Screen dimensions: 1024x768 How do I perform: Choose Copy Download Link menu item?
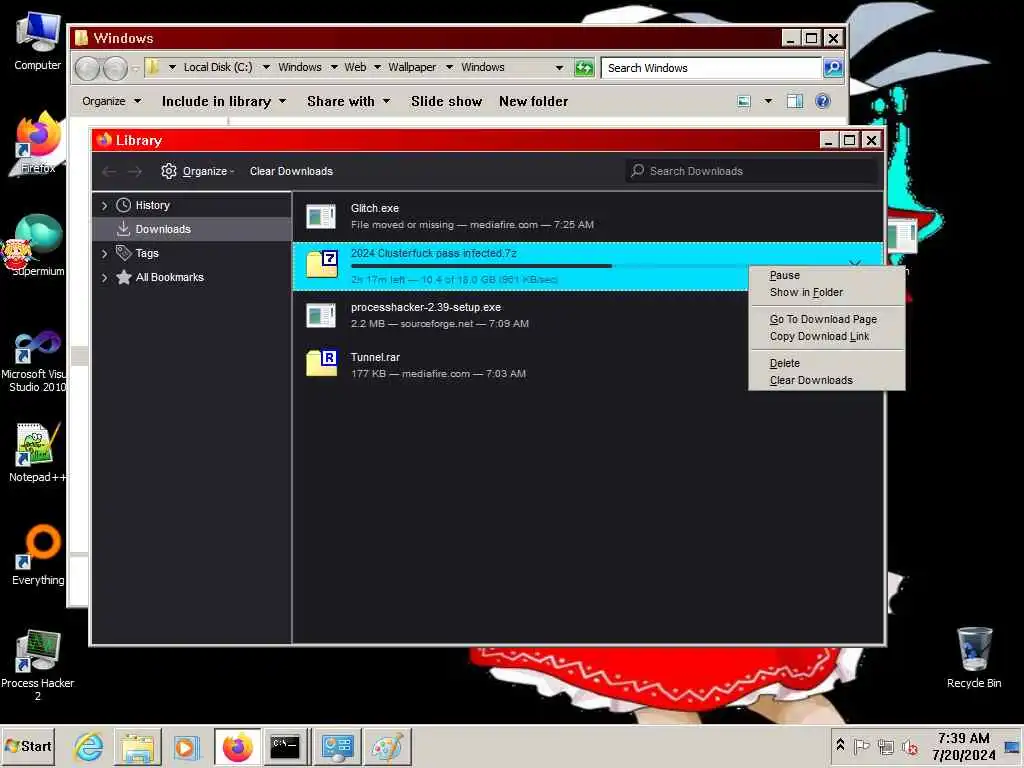tap(827, 336)
